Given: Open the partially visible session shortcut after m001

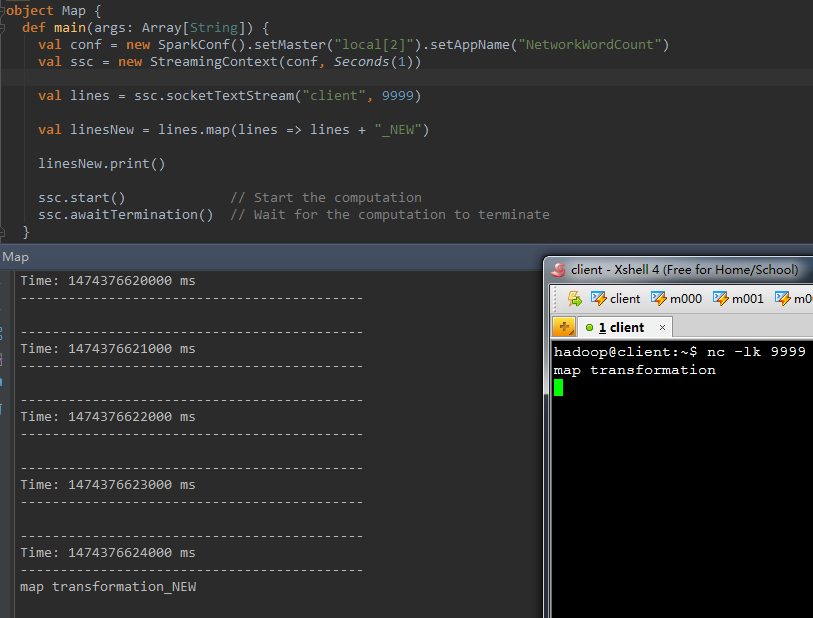Looking at the screenshot, I should pos(795,298).
